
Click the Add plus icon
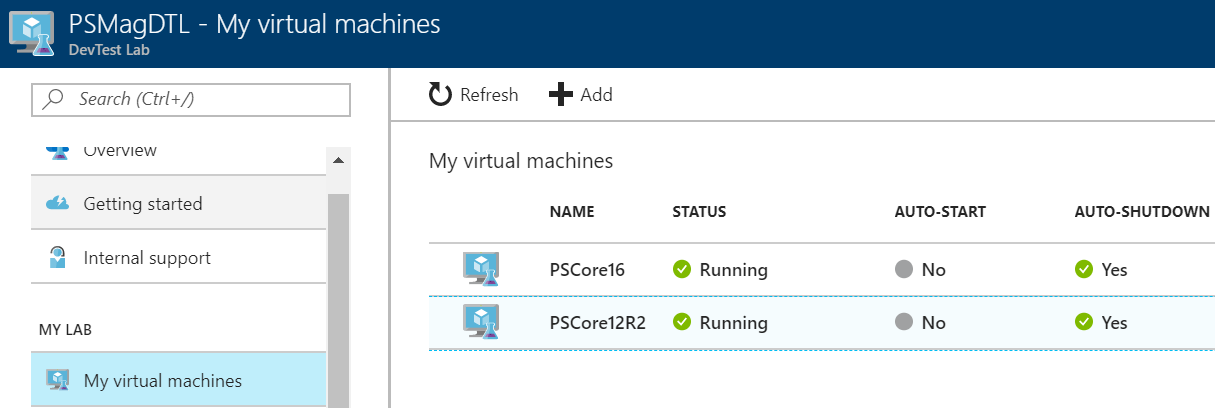[561, 95]
